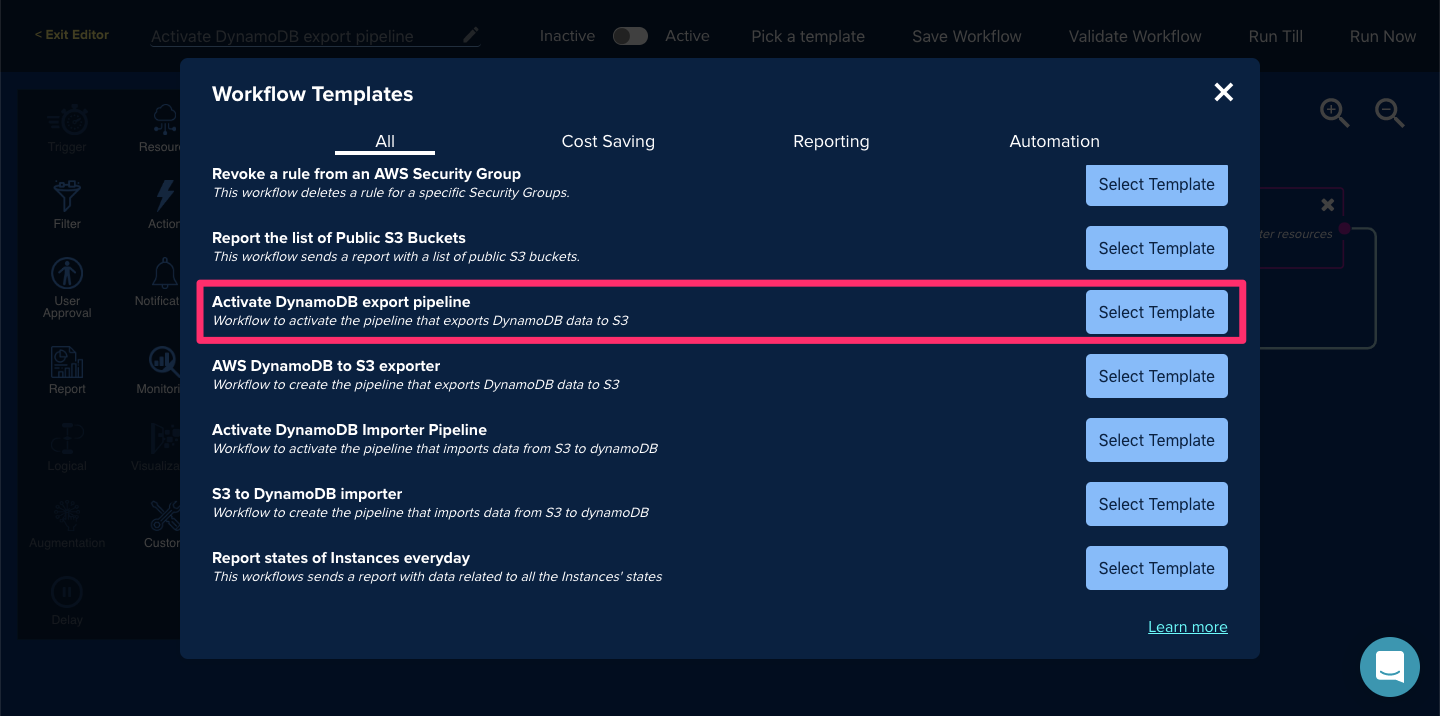
Task: Click Save Workflow in the top bar
Action: [967, 36]
